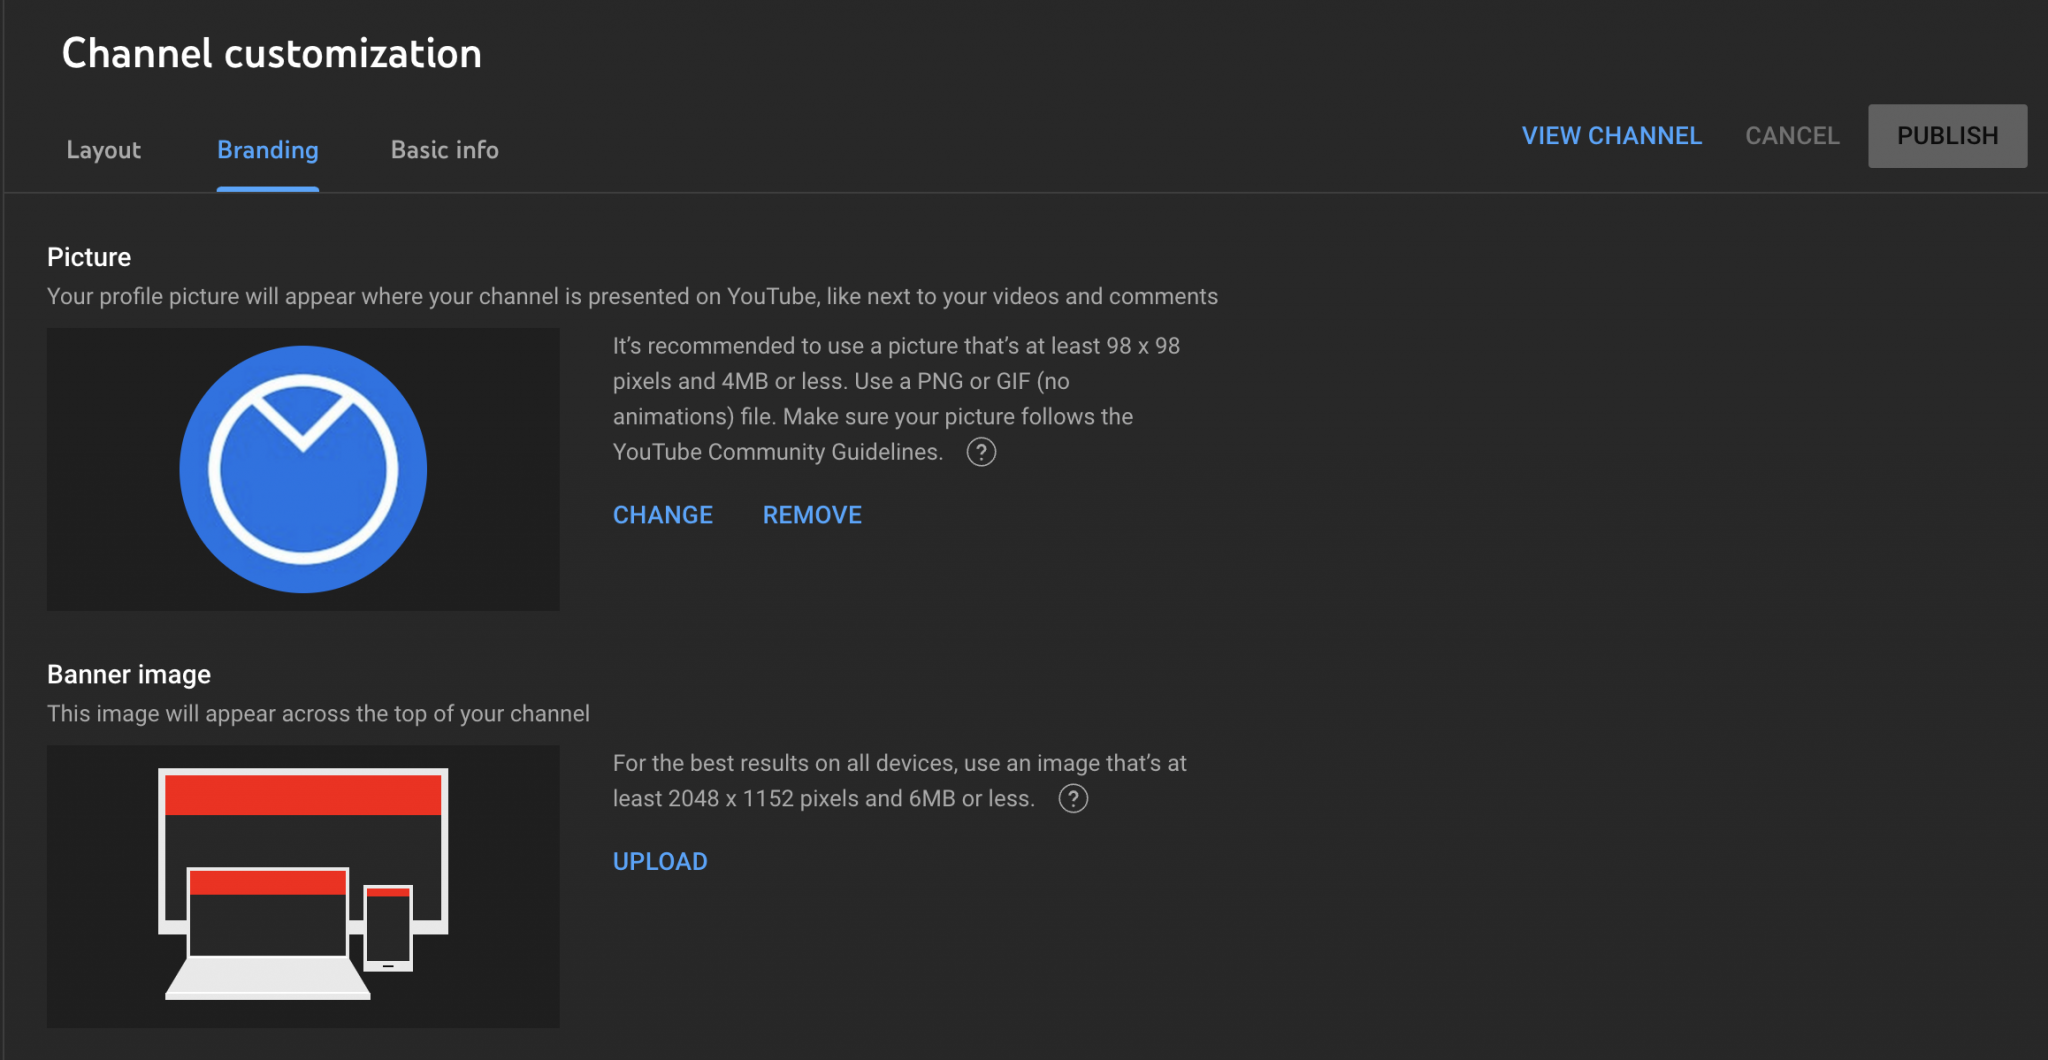Click the blue circular profile logo
The image size is (2048, 1060).
(x=303, y=469)
